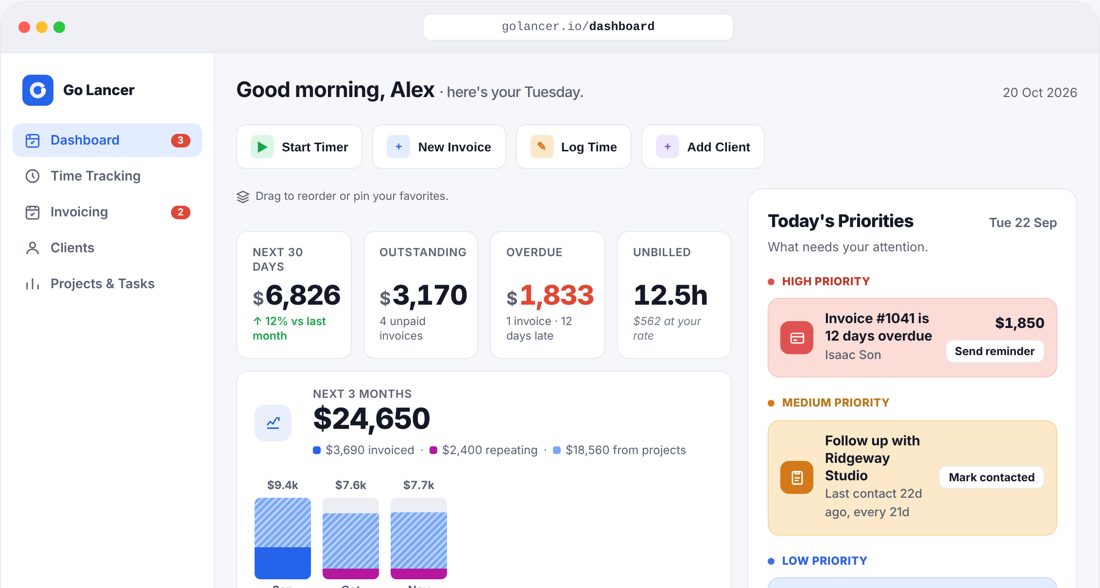
Task: Click the purple plus icon on Add Client
Action: tap(667, 147)
